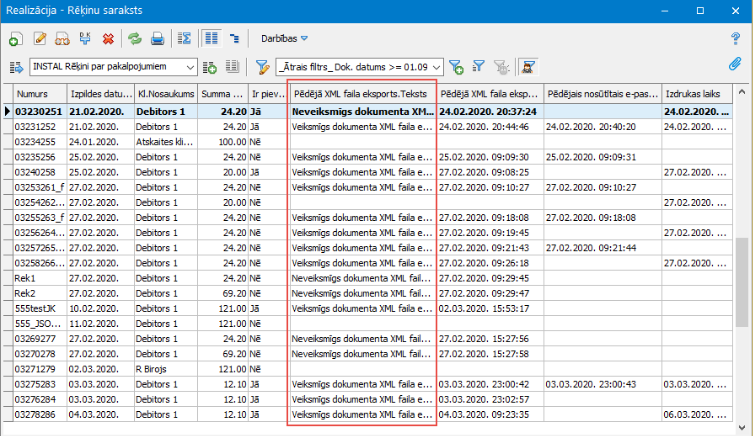Toggle the user filter button

pyautogui.click(x=527, y=67)
